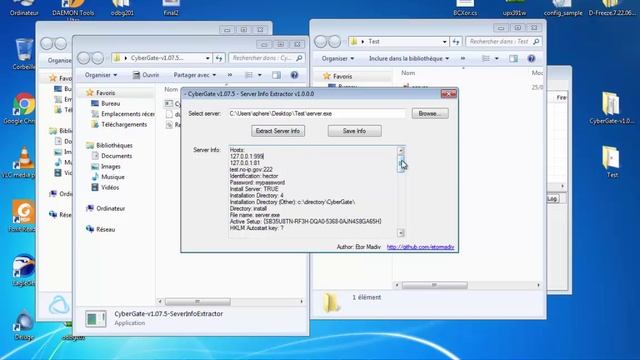Open address bar dropdown in Test window
The height and width of the screenshot is (360, 640).
click(444, 42)
